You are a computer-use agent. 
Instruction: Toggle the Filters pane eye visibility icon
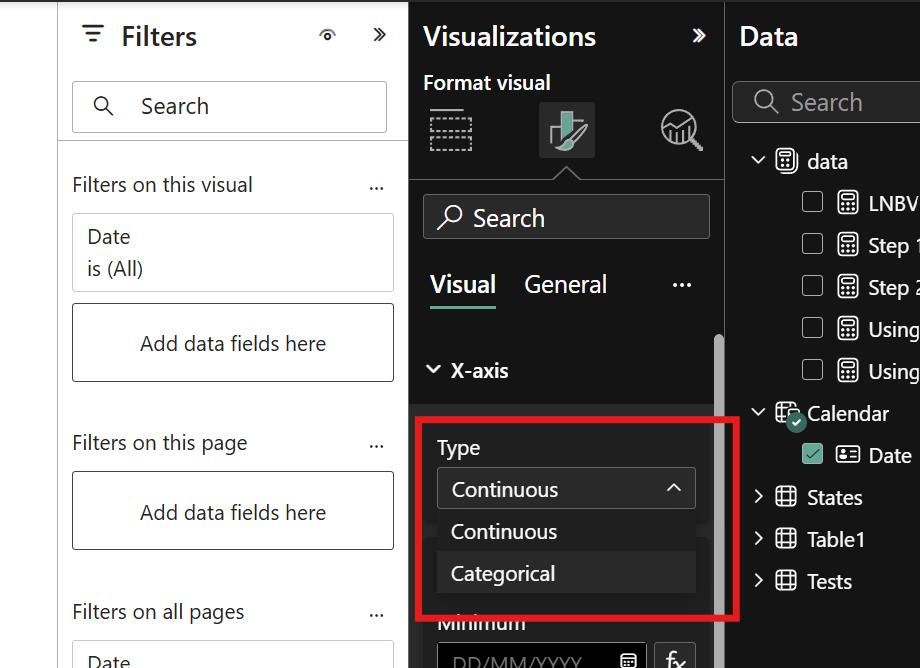point(327,36)
